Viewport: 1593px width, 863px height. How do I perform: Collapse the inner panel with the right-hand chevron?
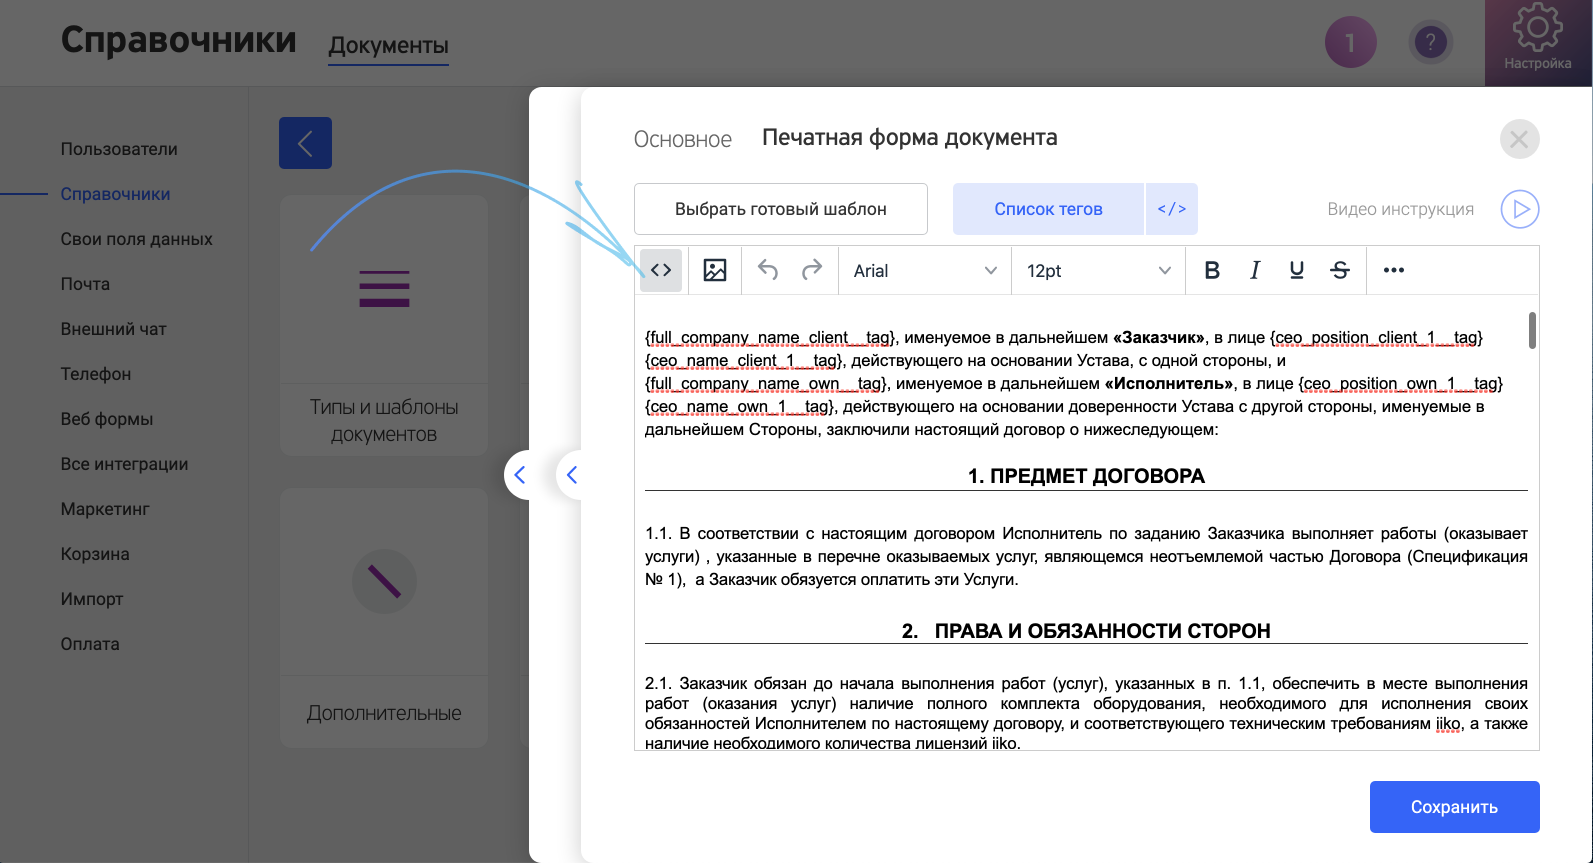[x=573, y=475]
